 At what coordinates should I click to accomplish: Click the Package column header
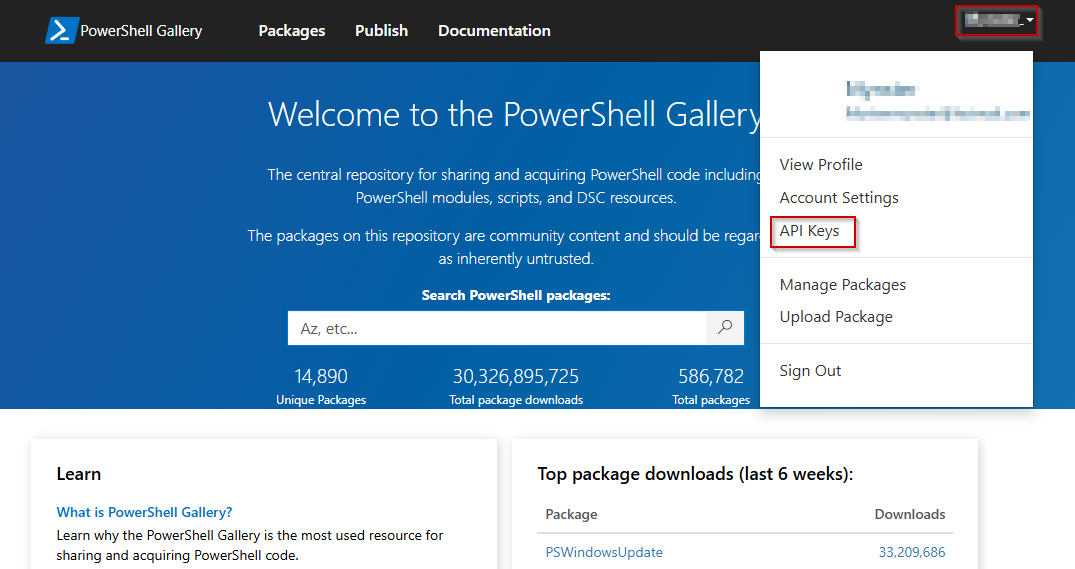(x=571, y=514)
